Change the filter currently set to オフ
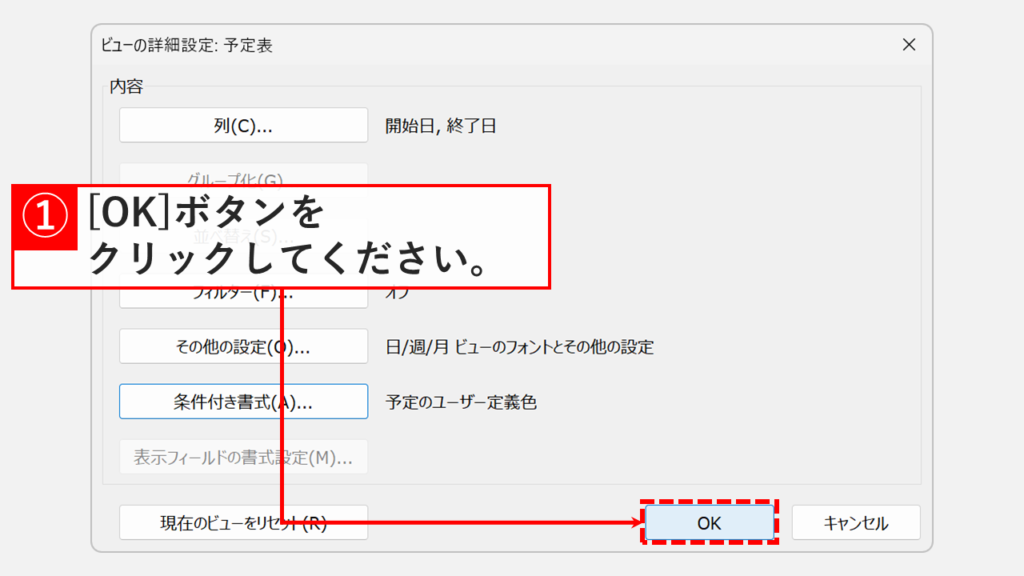 point(243,289)
